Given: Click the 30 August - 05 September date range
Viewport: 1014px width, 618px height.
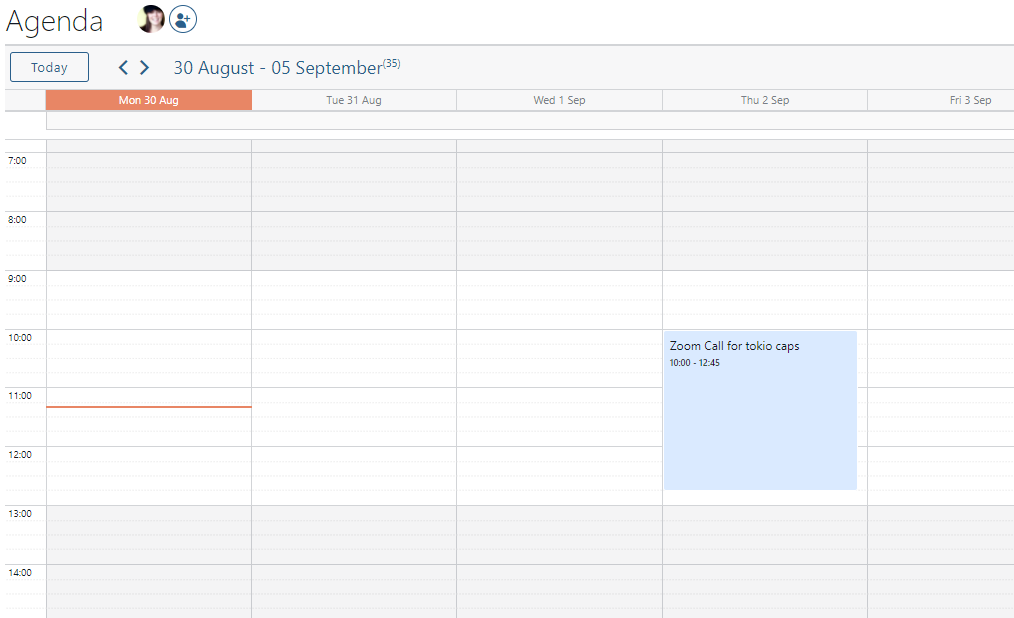Looking at the screenshot, I should pos(277,68).
